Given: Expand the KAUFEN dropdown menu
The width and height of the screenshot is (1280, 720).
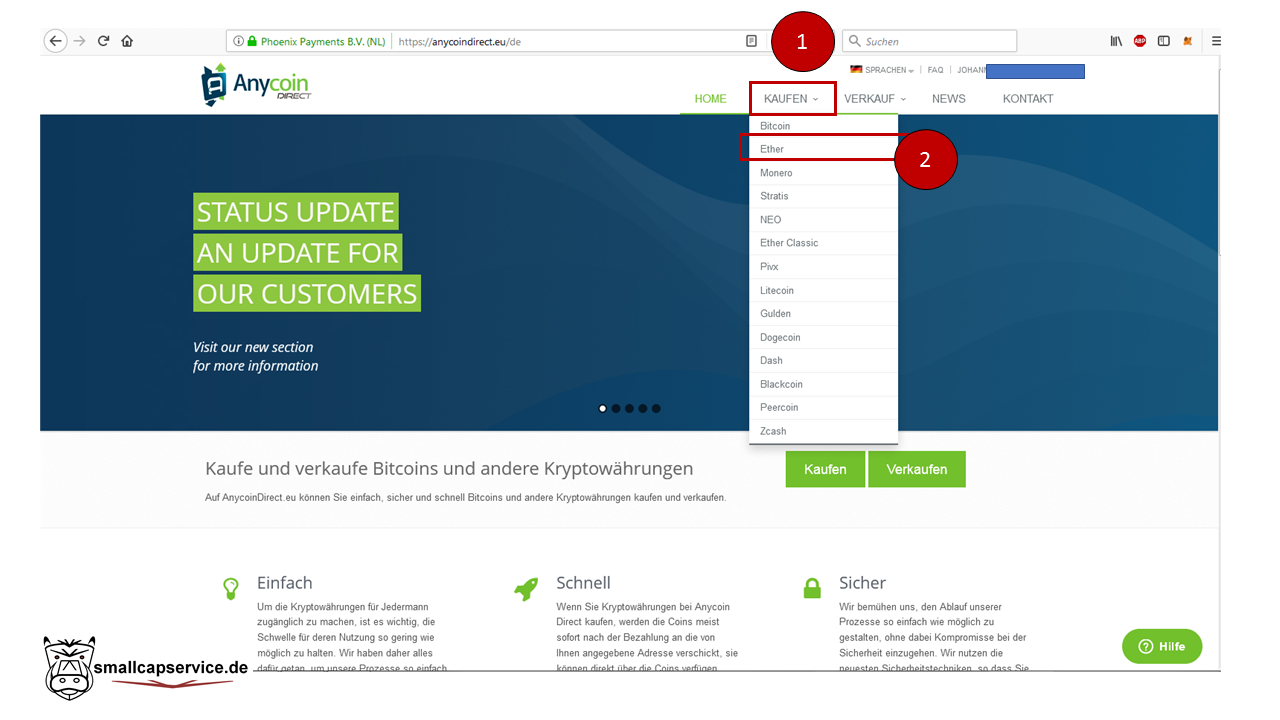Looking at the screenshot, I should (791, 99).
